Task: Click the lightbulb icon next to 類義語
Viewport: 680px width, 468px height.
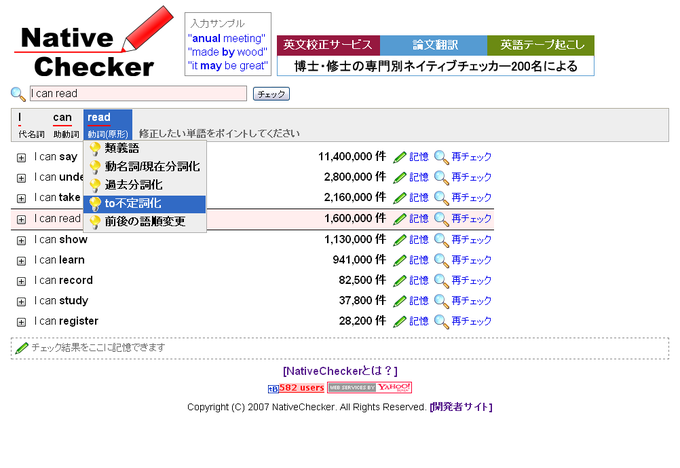Action: click(x=95, y=149)
